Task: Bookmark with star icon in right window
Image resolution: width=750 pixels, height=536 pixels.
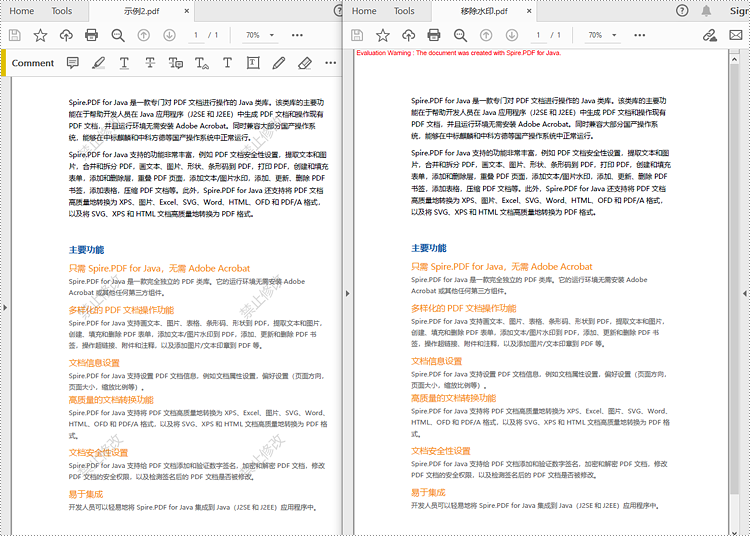Action: click(383, 35)
